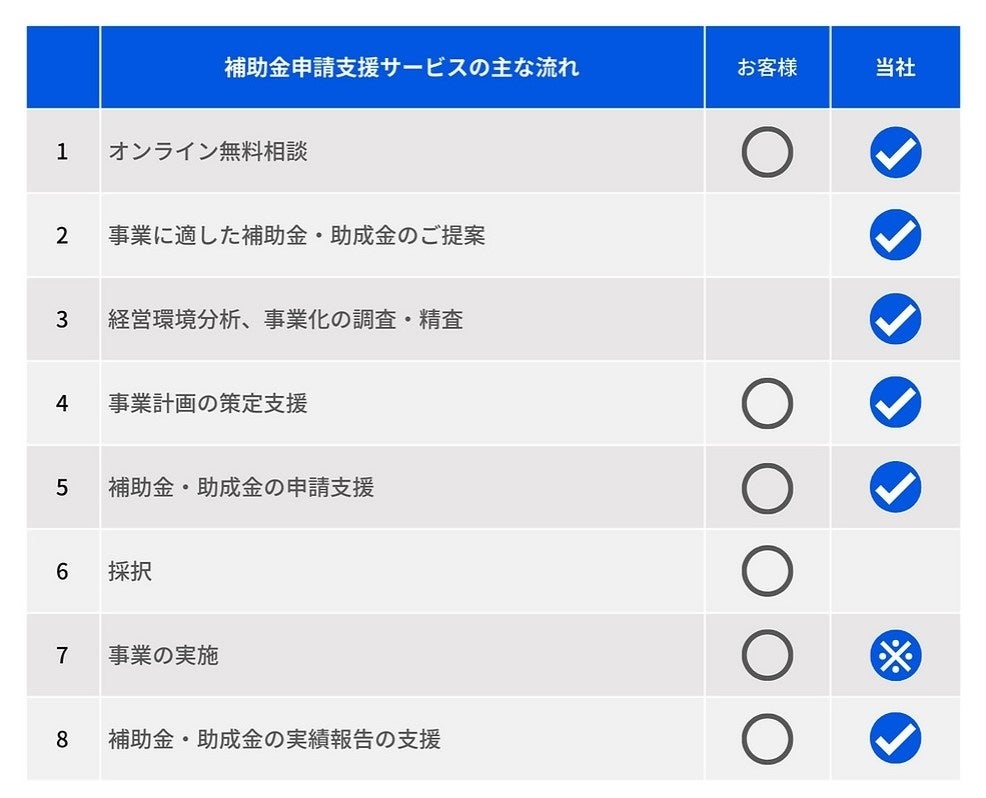Click the 当社 checkmark for 補助金・助成金の申請支援
The height and width of the screenshot is (798, 986).
[895, 487]
